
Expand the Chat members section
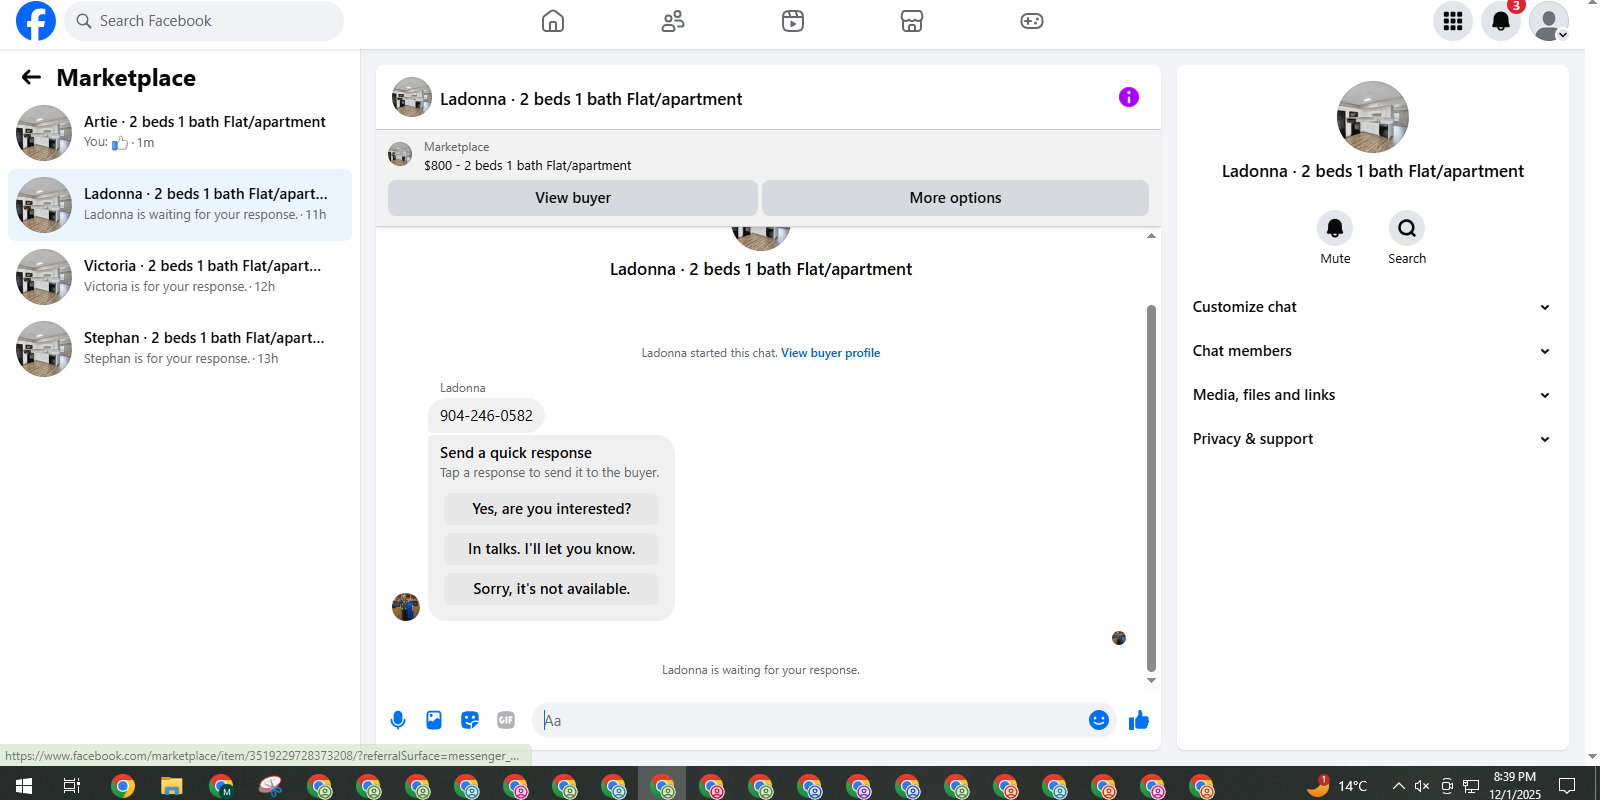1372,351
